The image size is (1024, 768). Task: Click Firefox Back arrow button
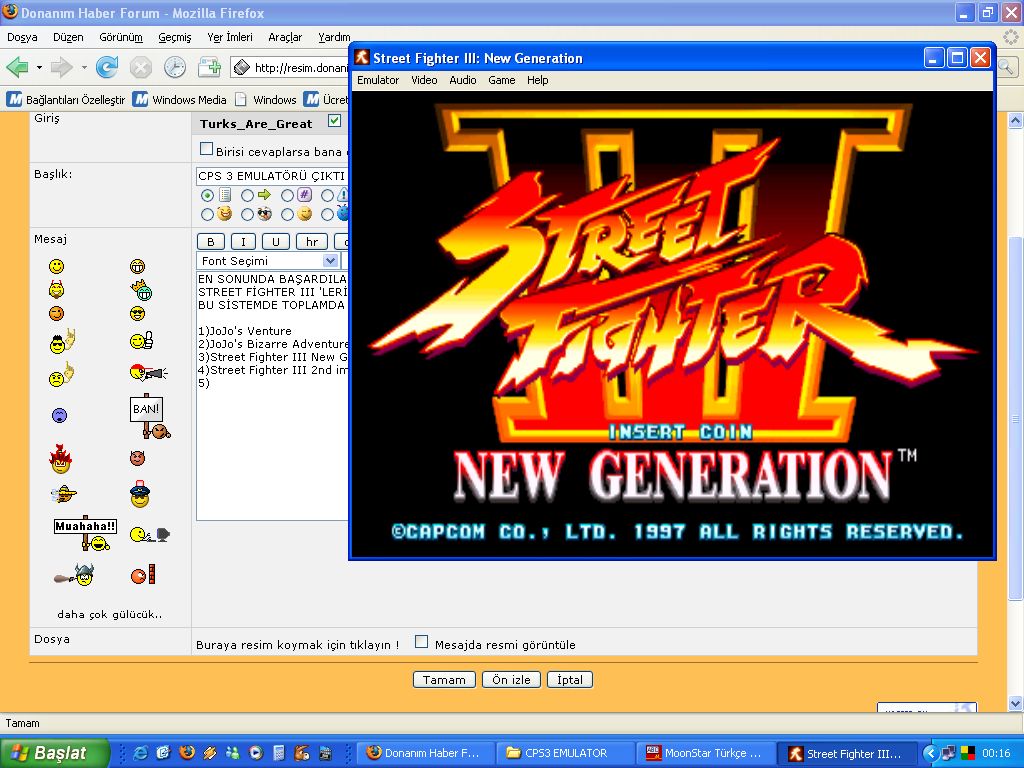pos(17,67)
